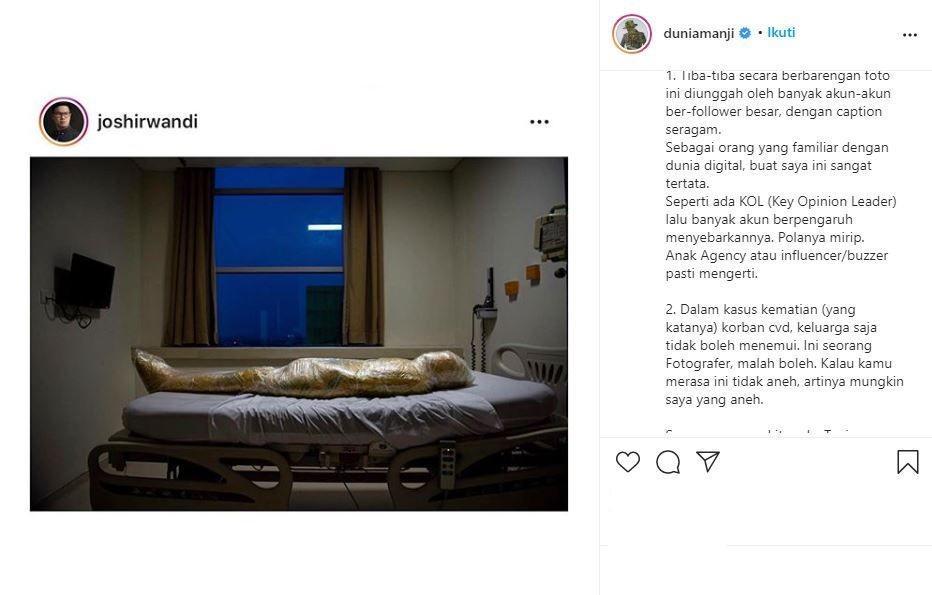
Task: Click duniamanji profile avatar
Action: (632, 34)
